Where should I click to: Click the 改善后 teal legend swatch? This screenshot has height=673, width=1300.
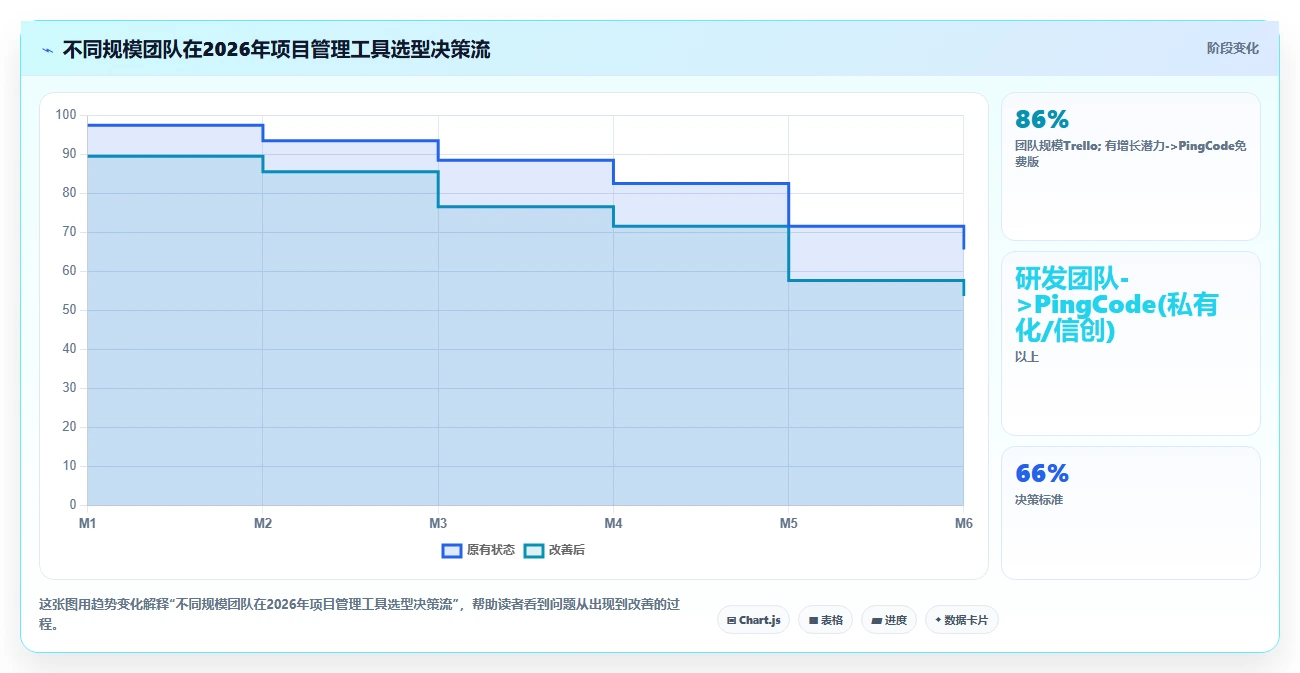tap(534, 550)
